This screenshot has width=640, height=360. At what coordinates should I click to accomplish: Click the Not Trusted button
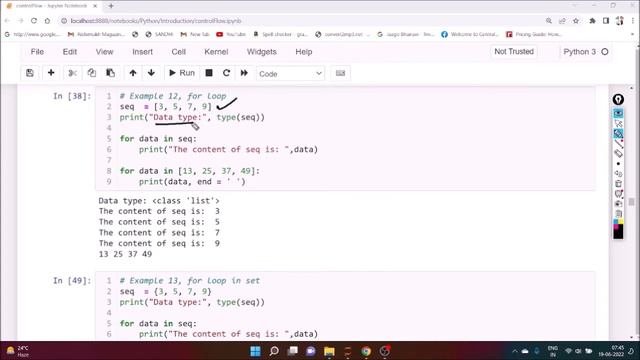coord(514,51)
